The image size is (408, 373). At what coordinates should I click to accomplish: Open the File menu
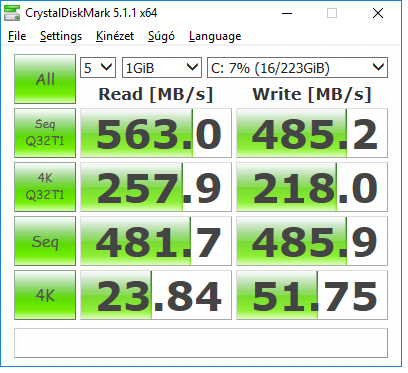(17, 36)
